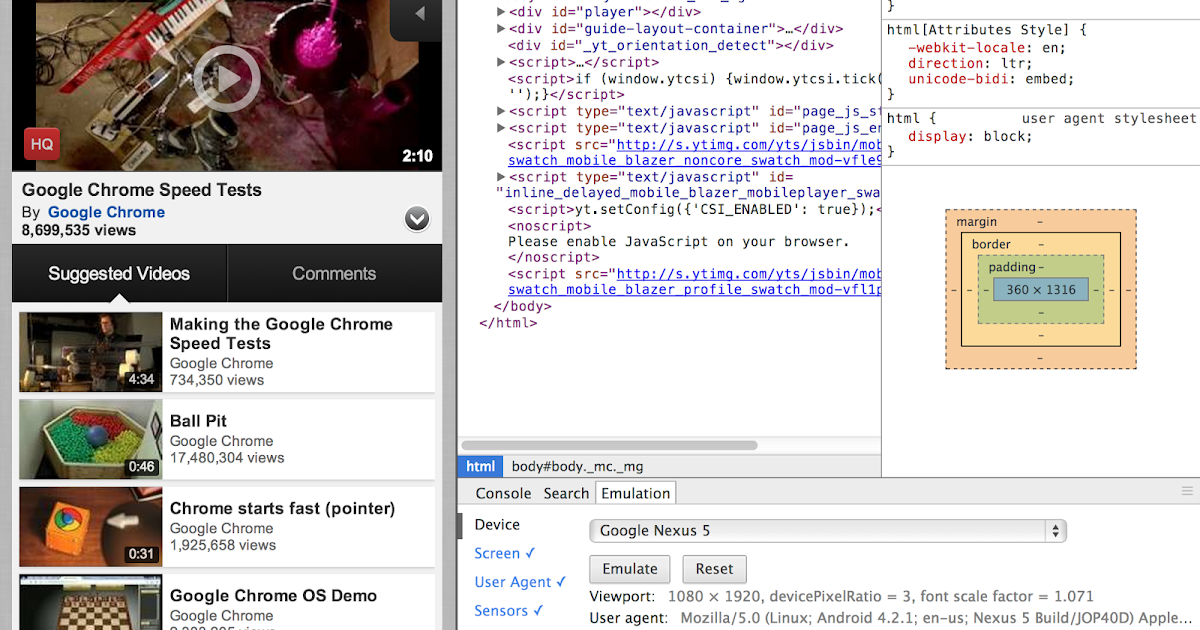Click the blue 360 x 1316 content box
Image resolution: width=1200 pixels, height=630 pixels.
pos(1040,289)
